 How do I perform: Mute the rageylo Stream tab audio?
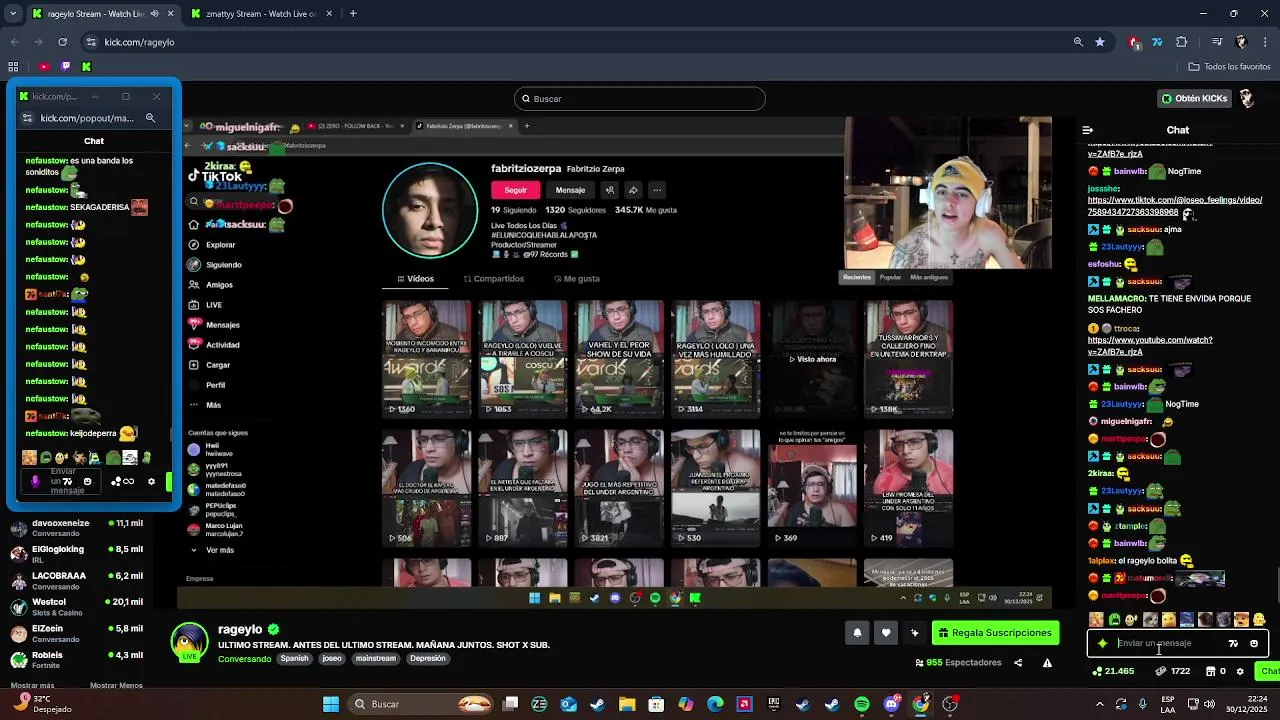[154, 14]
